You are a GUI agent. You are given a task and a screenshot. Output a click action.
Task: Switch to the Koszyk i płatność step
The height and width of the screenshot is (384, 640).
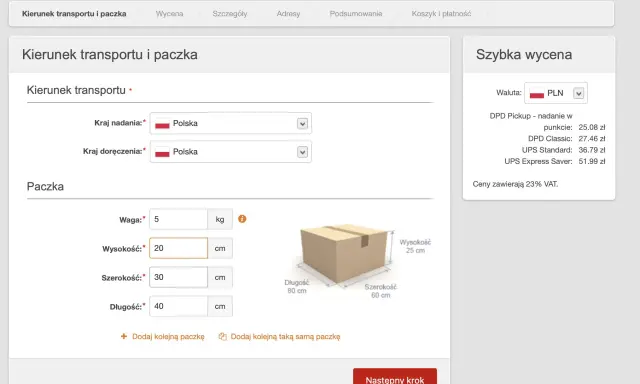[x=441, y=14]
